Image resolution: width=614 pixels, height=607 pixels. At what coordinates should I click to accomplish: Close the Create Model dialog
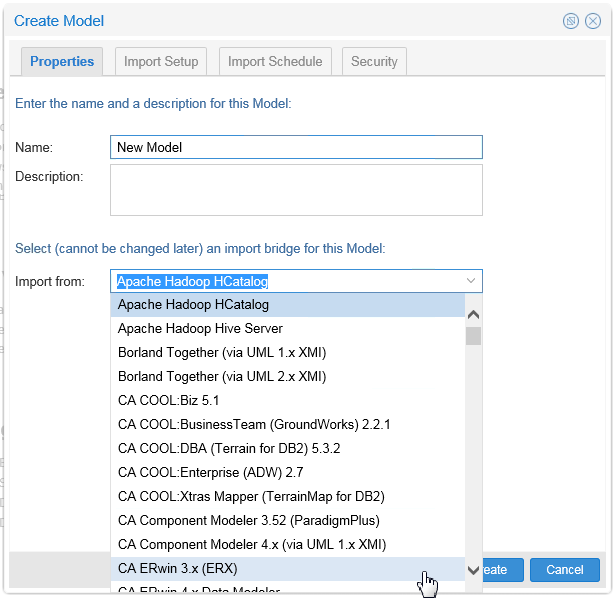tap(592, 21)
